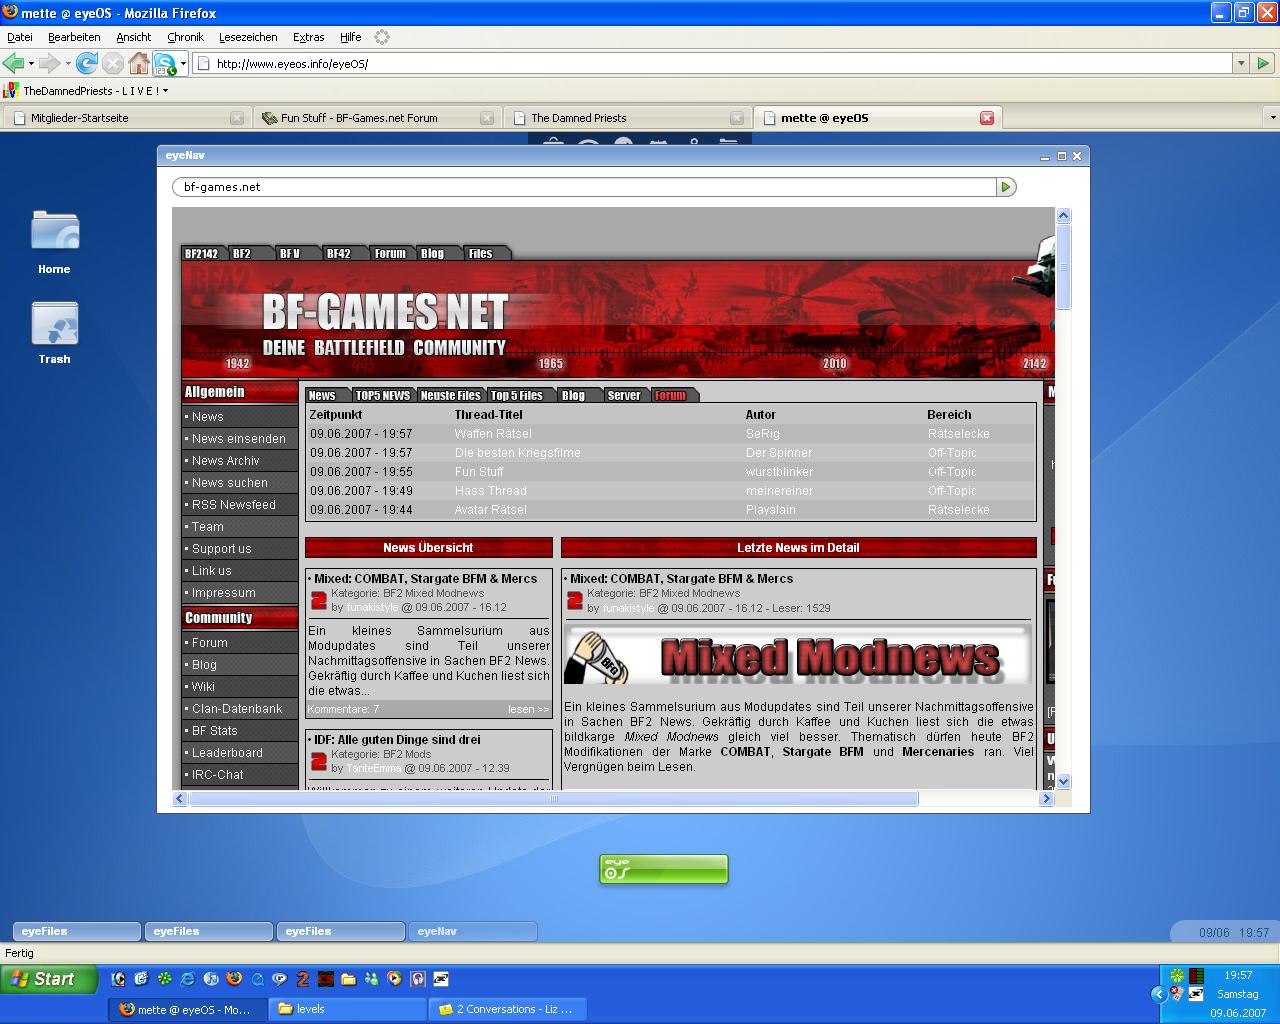
Task: Click the green eyeOS dock button
Action: tap(663, 869)
